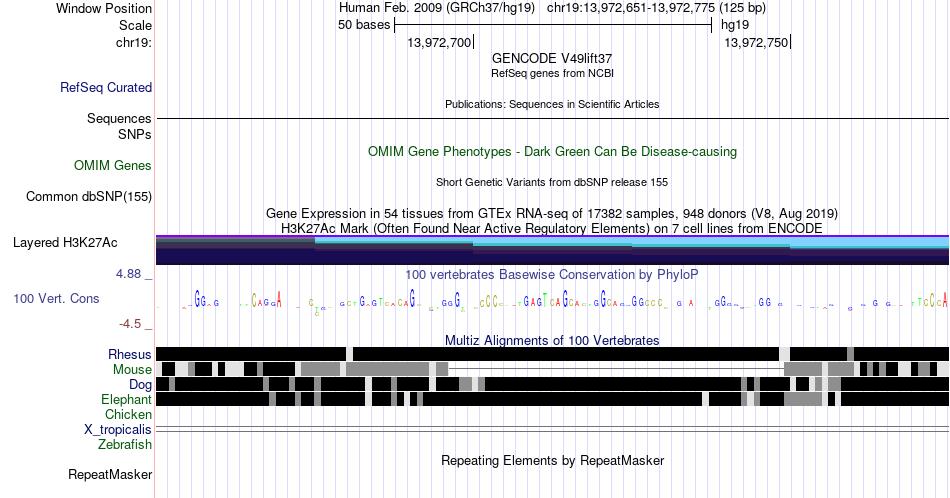Select Short Genetic Variants from dbSNP title
950x498 pixels.
[552, 182]
